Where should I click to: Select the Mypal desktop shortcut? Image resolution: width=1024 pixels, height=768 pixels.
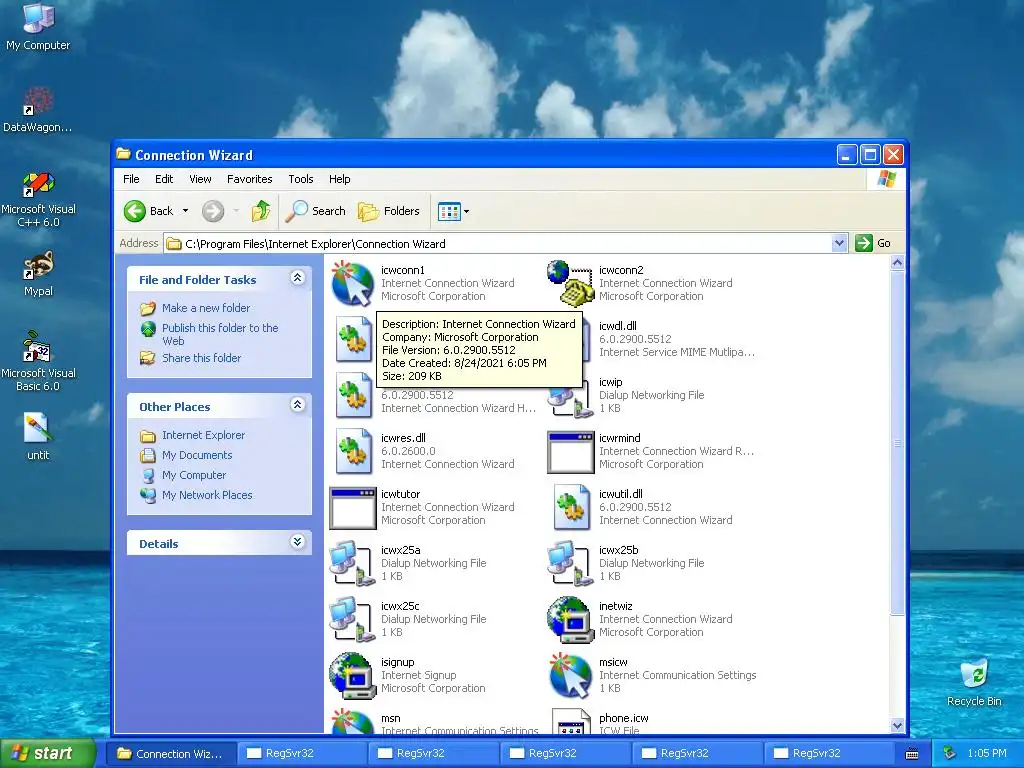coord(38,274)
